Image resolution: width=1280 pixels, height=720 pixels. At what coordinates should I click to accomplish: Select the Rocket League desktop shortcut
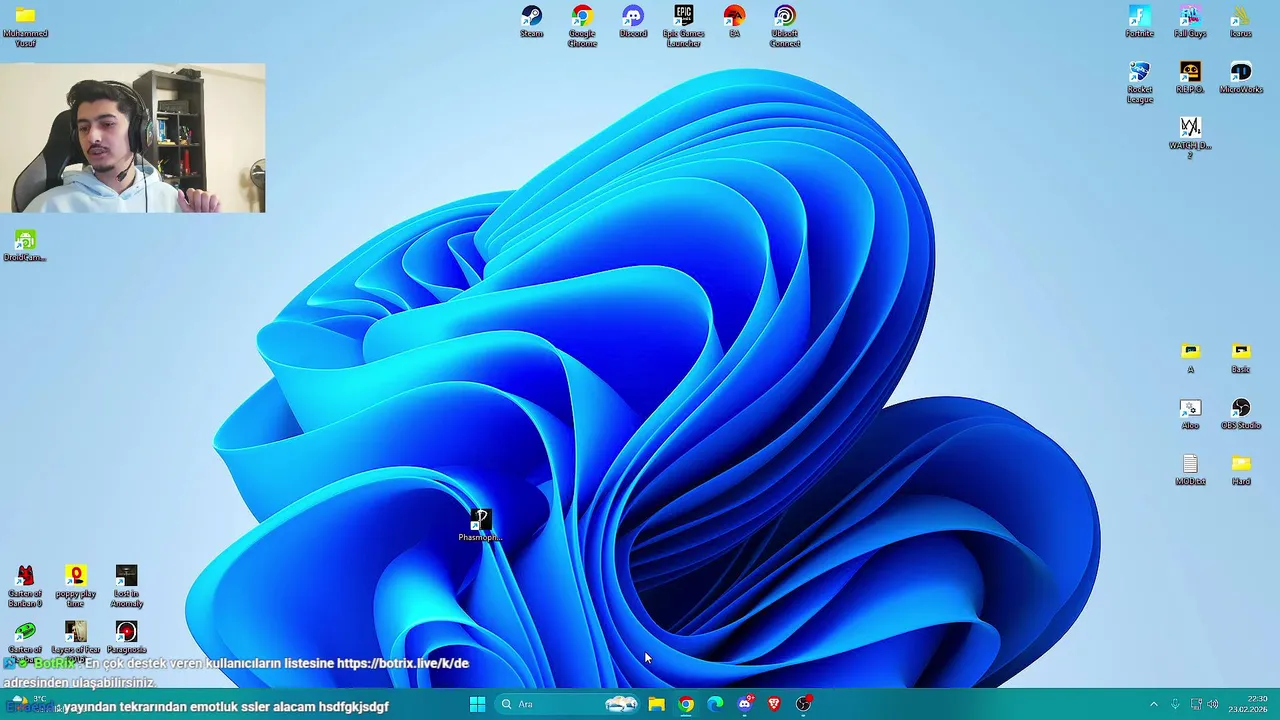tap(1139, 81)
